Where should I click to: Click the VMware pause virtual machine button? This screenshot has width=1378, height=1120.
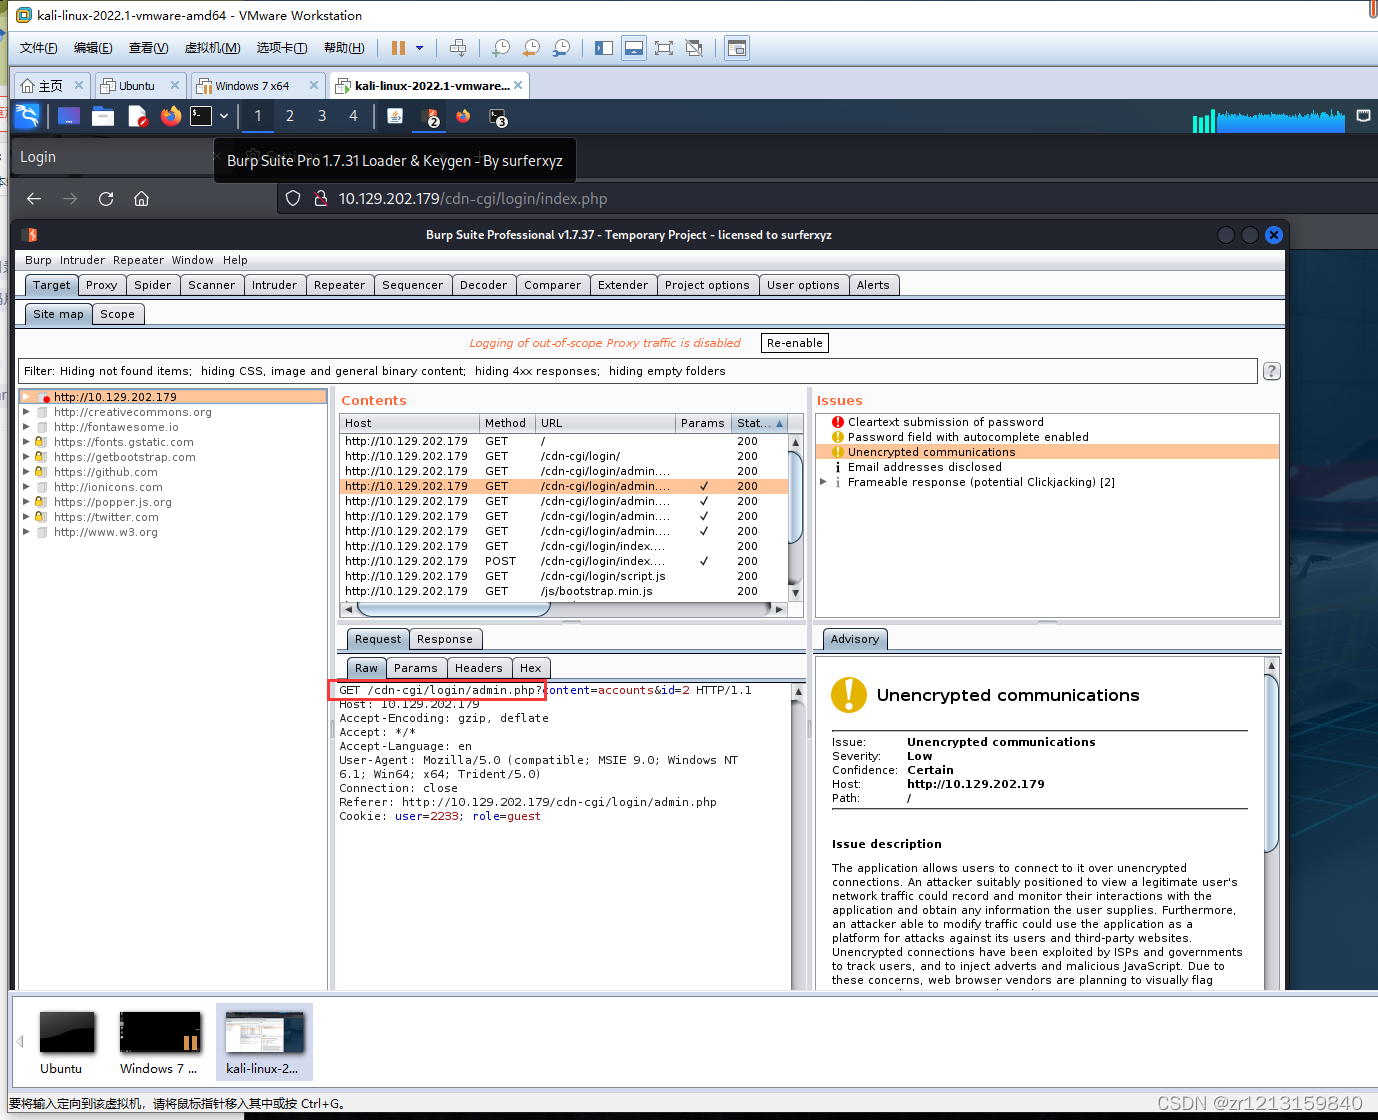point(398,48)
